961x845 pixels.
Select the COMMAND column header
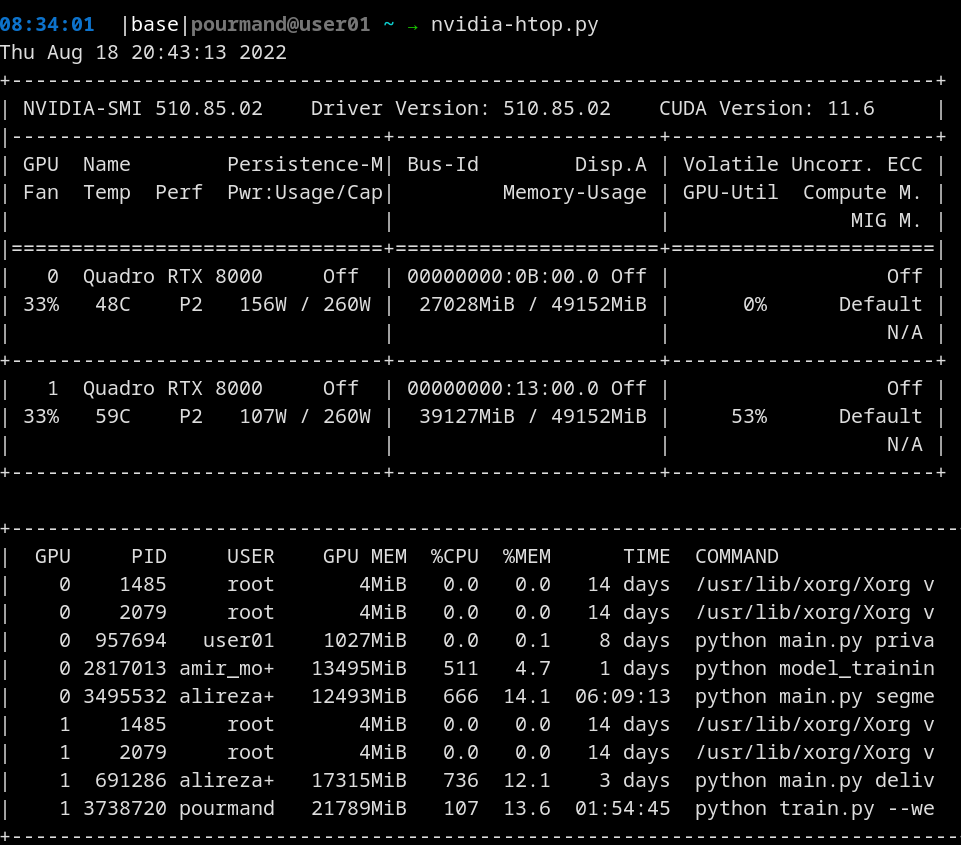(737, 556)
